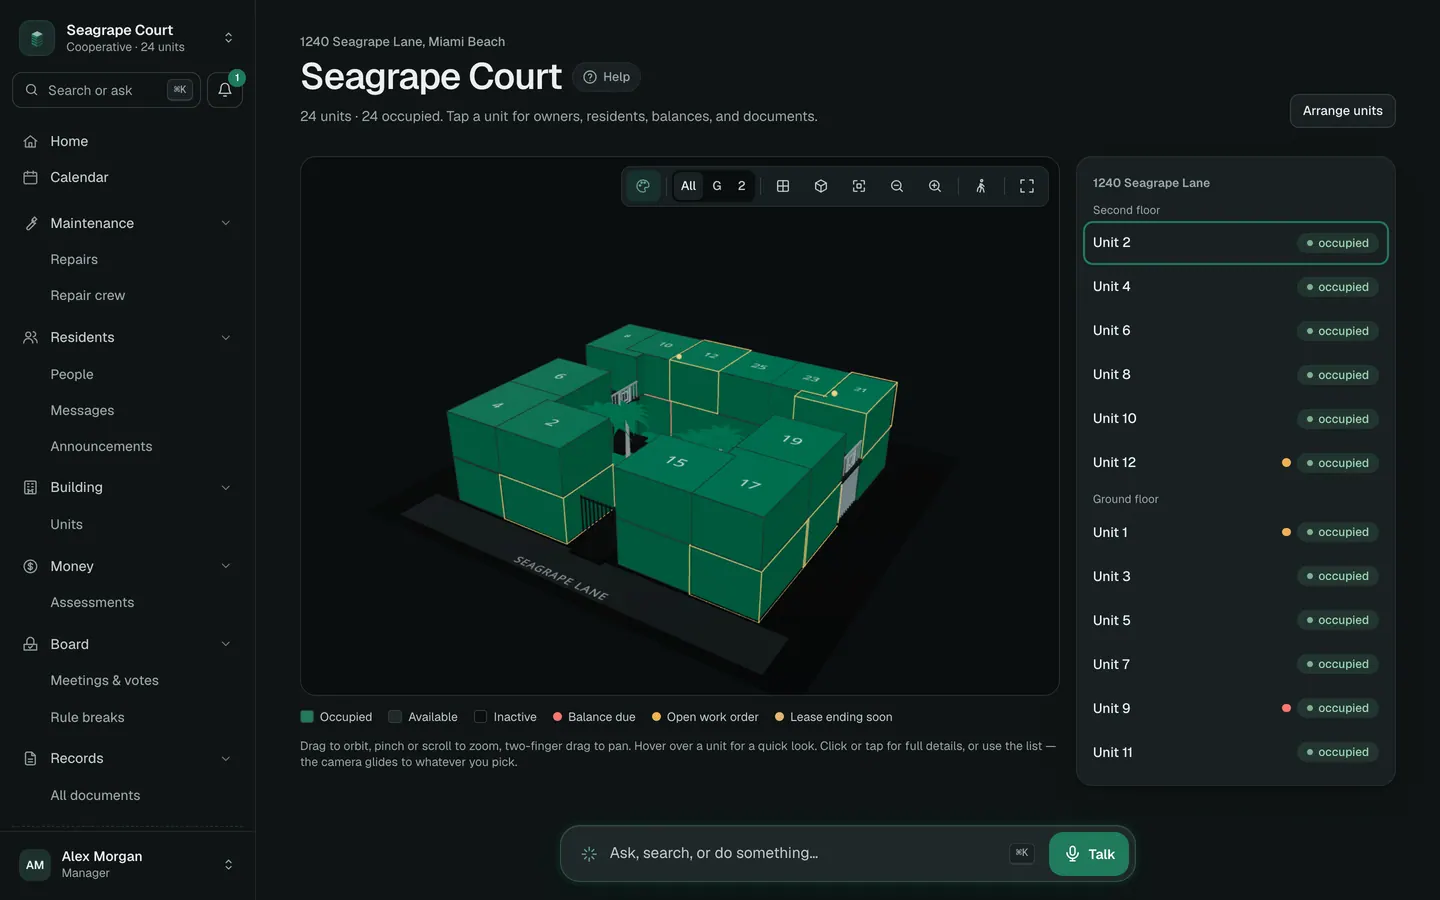Click the Arrange units button
Image resolution: width=1440 pixels, height=900 pixels.
pyautogui.click(x=1342, y=111)
